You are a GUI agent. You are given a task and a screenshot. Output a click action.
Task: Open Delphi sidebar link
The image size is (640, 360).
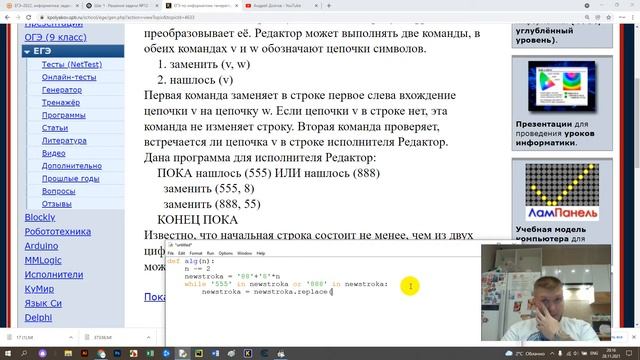(x=38, y=318)
